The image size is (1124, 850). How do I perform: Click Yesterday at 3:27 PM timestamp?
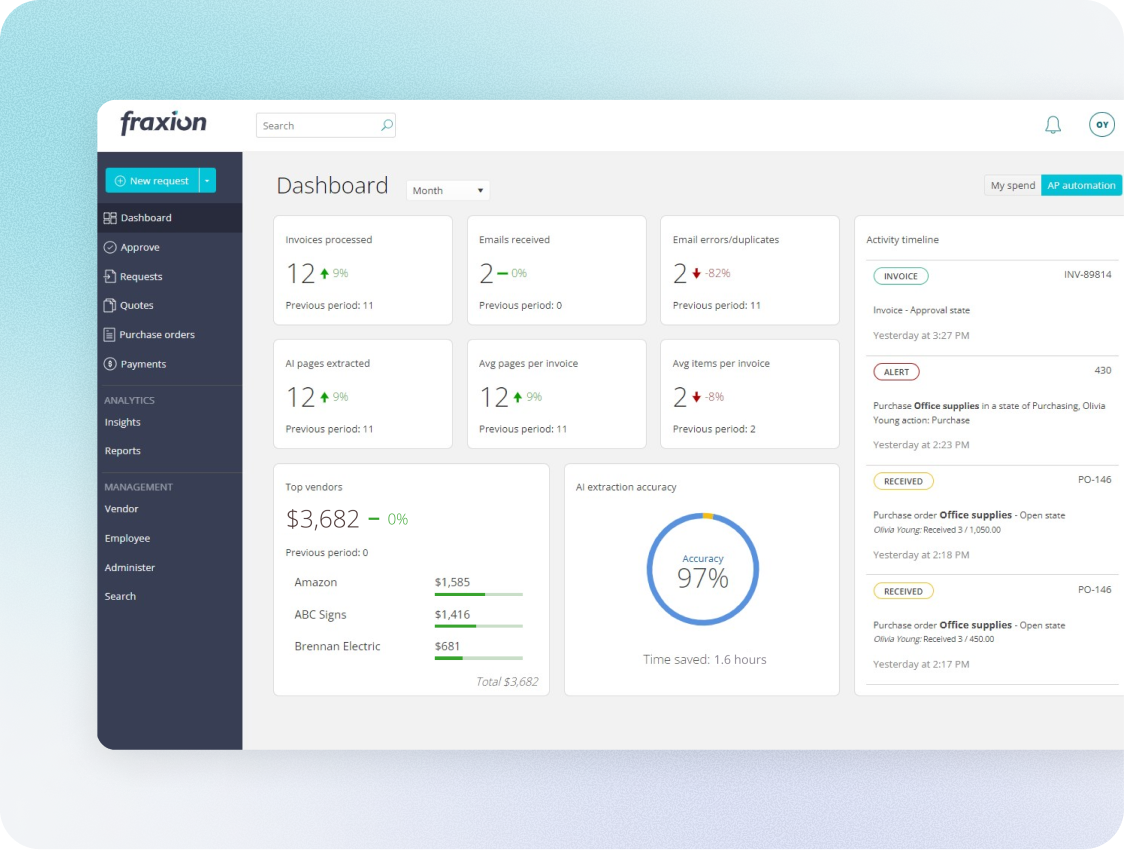pyautogui.click(x=920, y=335)
